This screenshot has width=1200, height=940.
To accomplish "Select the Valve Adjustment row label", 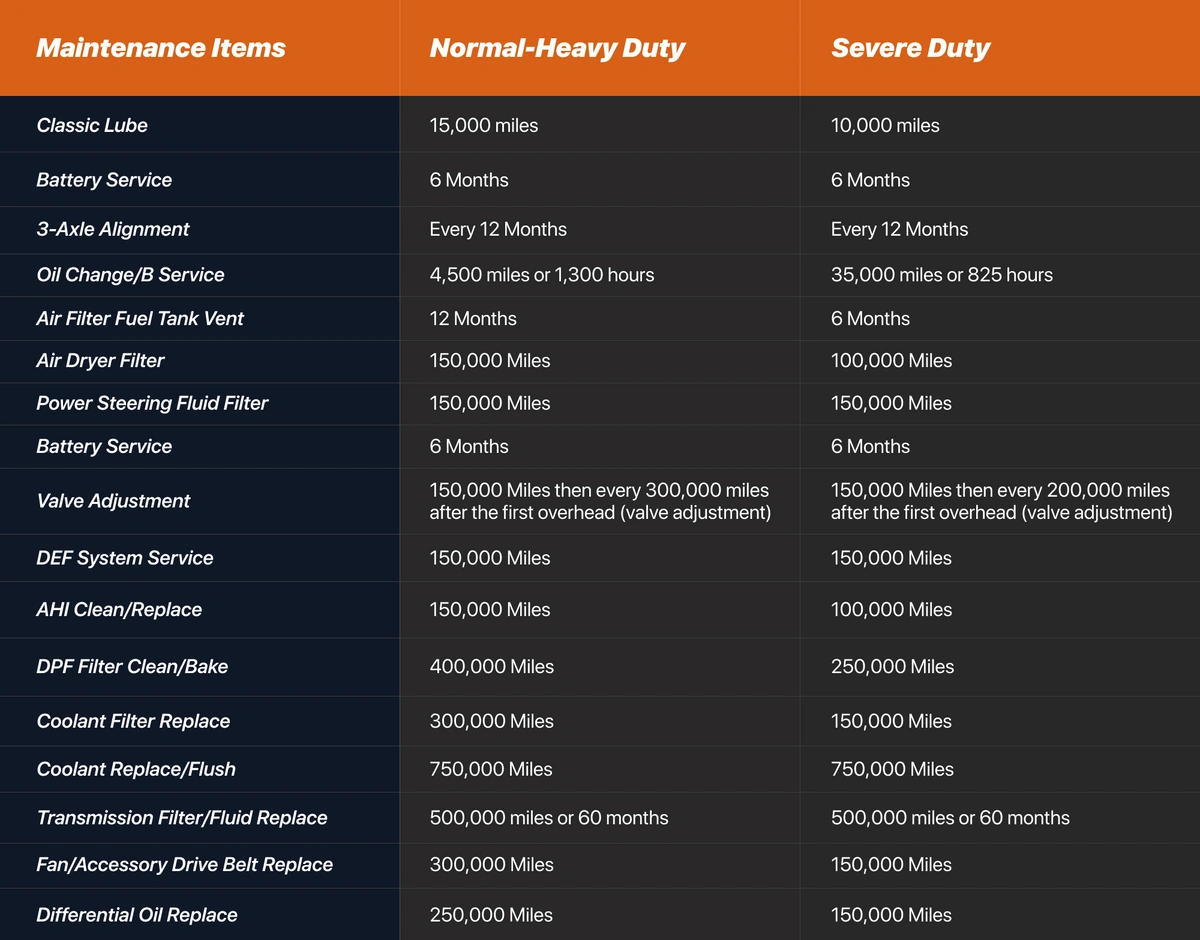I will [x=113, y=501].
